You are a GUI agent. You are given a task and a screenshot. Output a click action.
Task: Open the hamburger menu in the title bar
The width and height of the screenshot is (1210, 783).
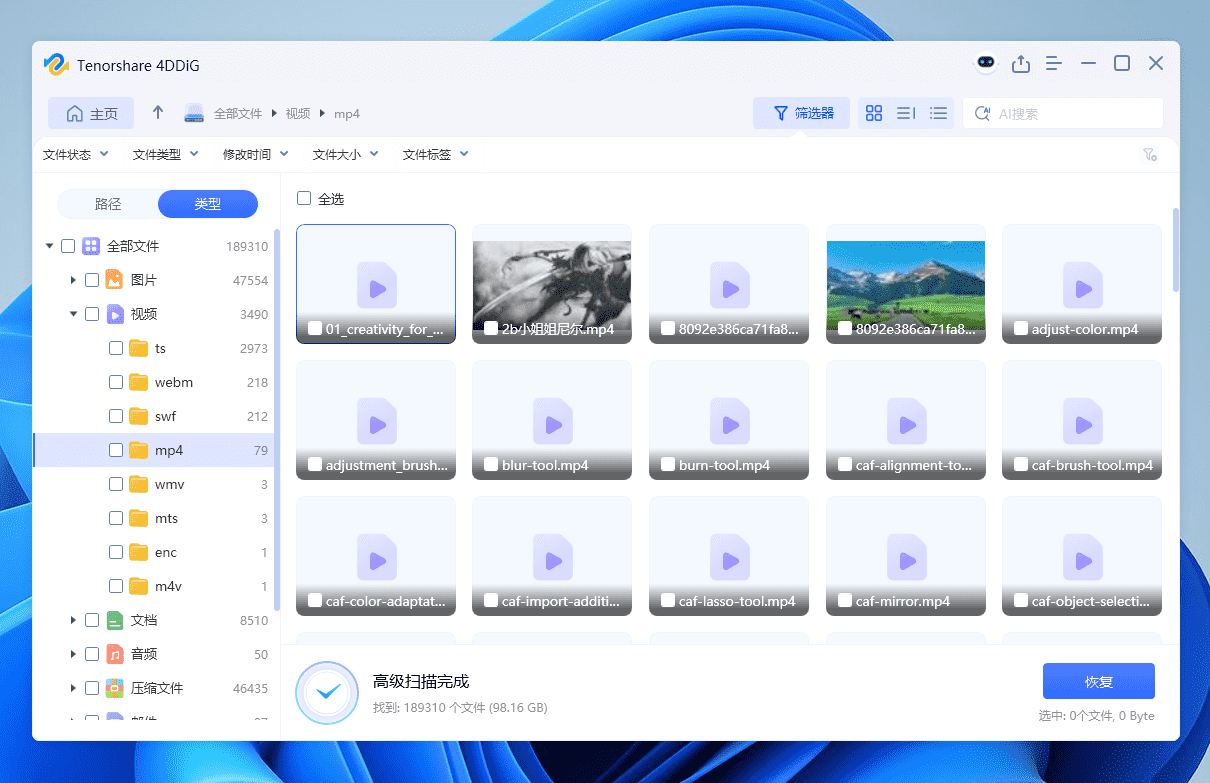tap(1053, 63)
